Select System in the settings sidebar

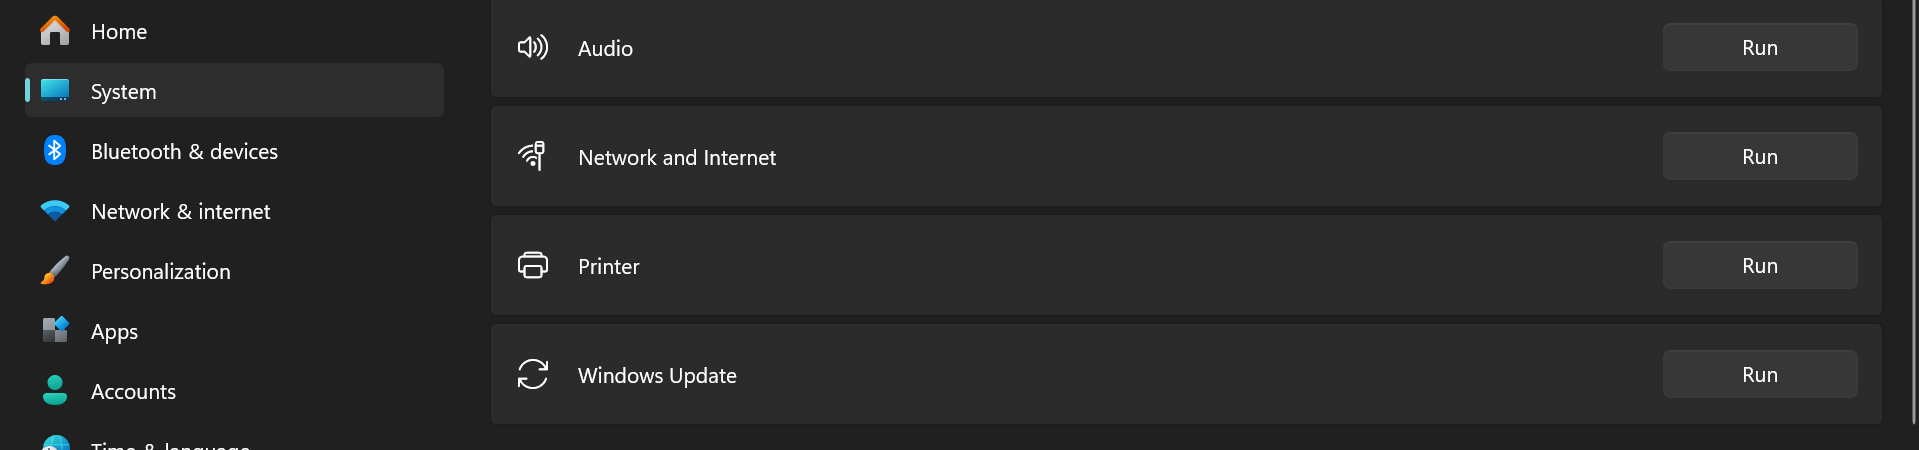tap(123, 91)
